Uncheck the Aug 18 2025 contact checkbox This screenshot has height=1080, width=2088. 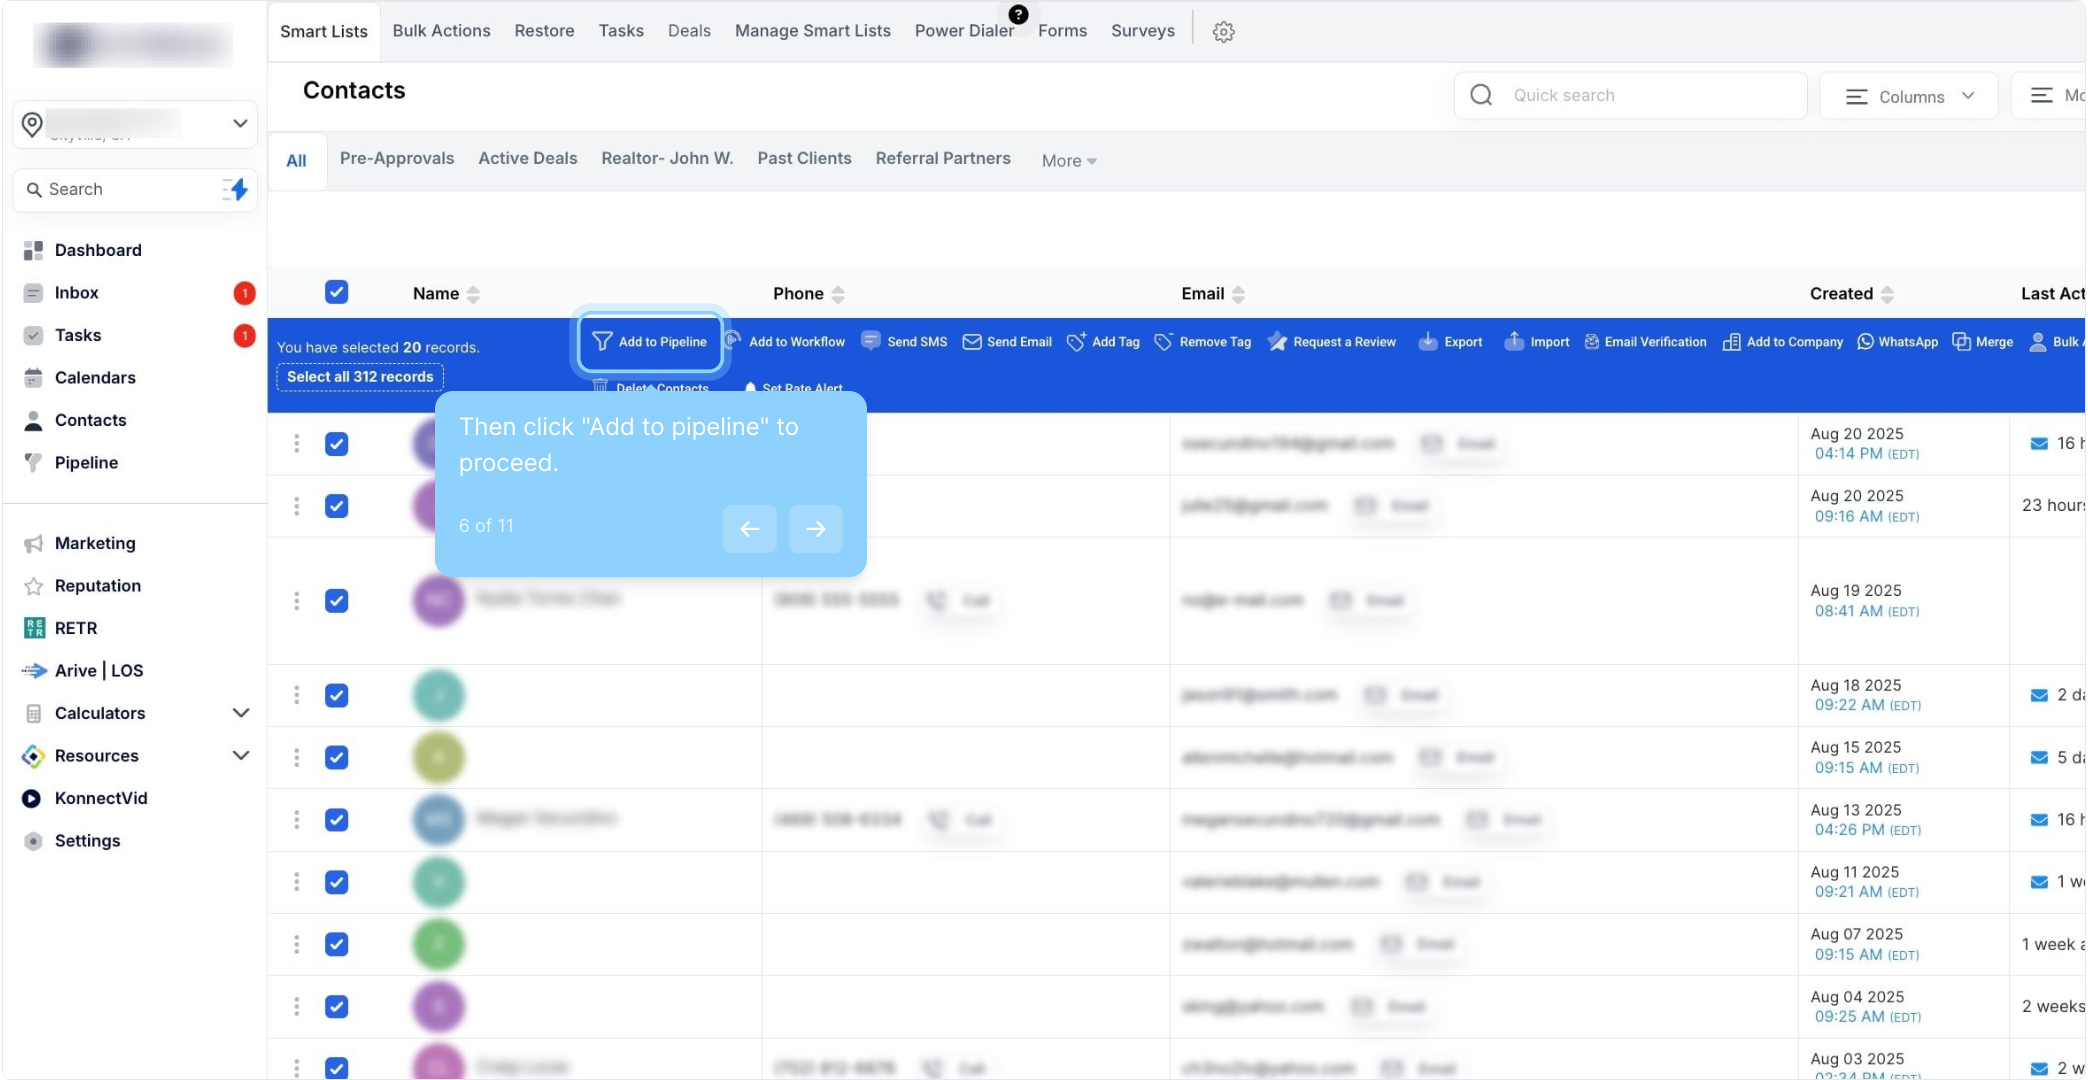tap(336, 695)
